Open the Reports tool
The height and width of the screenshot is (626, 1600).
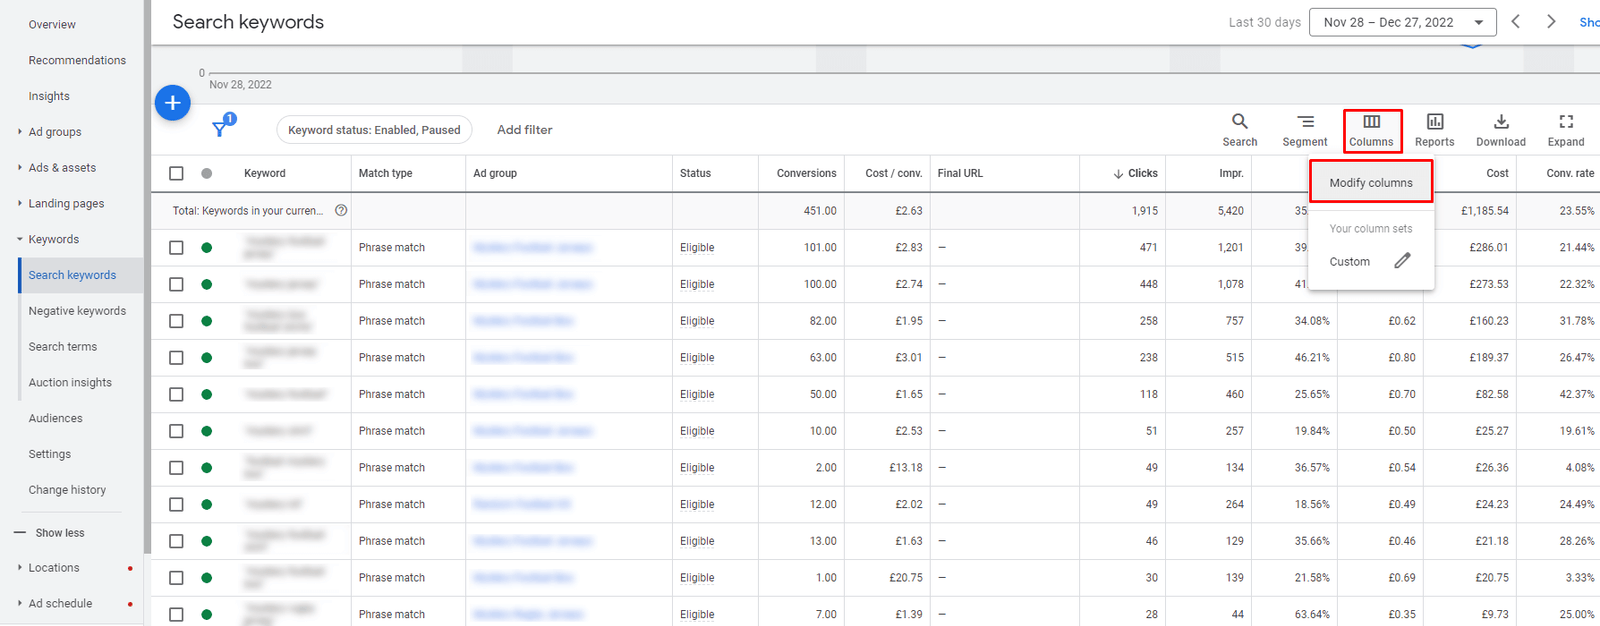(x=1434, y=130)
